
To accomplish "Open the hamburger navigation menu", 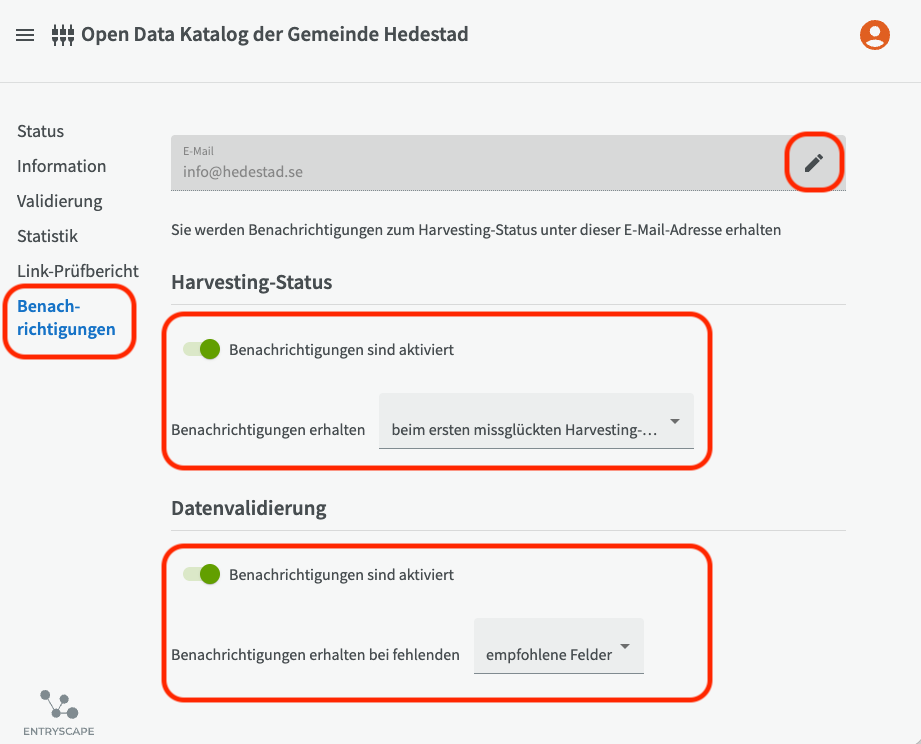I will (x=26, y=35).
